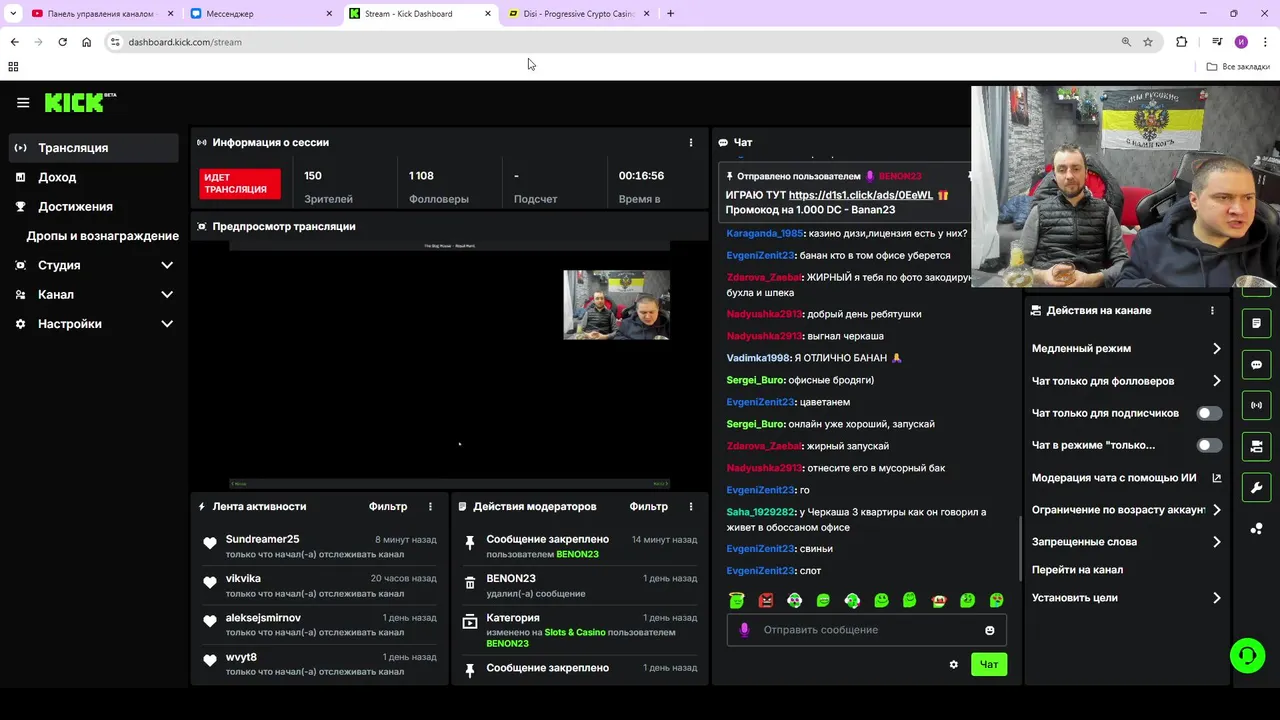Screen dimensions: 1280x720
Task: Click the Отправить сообщение chat input
Action: (866, 630)
